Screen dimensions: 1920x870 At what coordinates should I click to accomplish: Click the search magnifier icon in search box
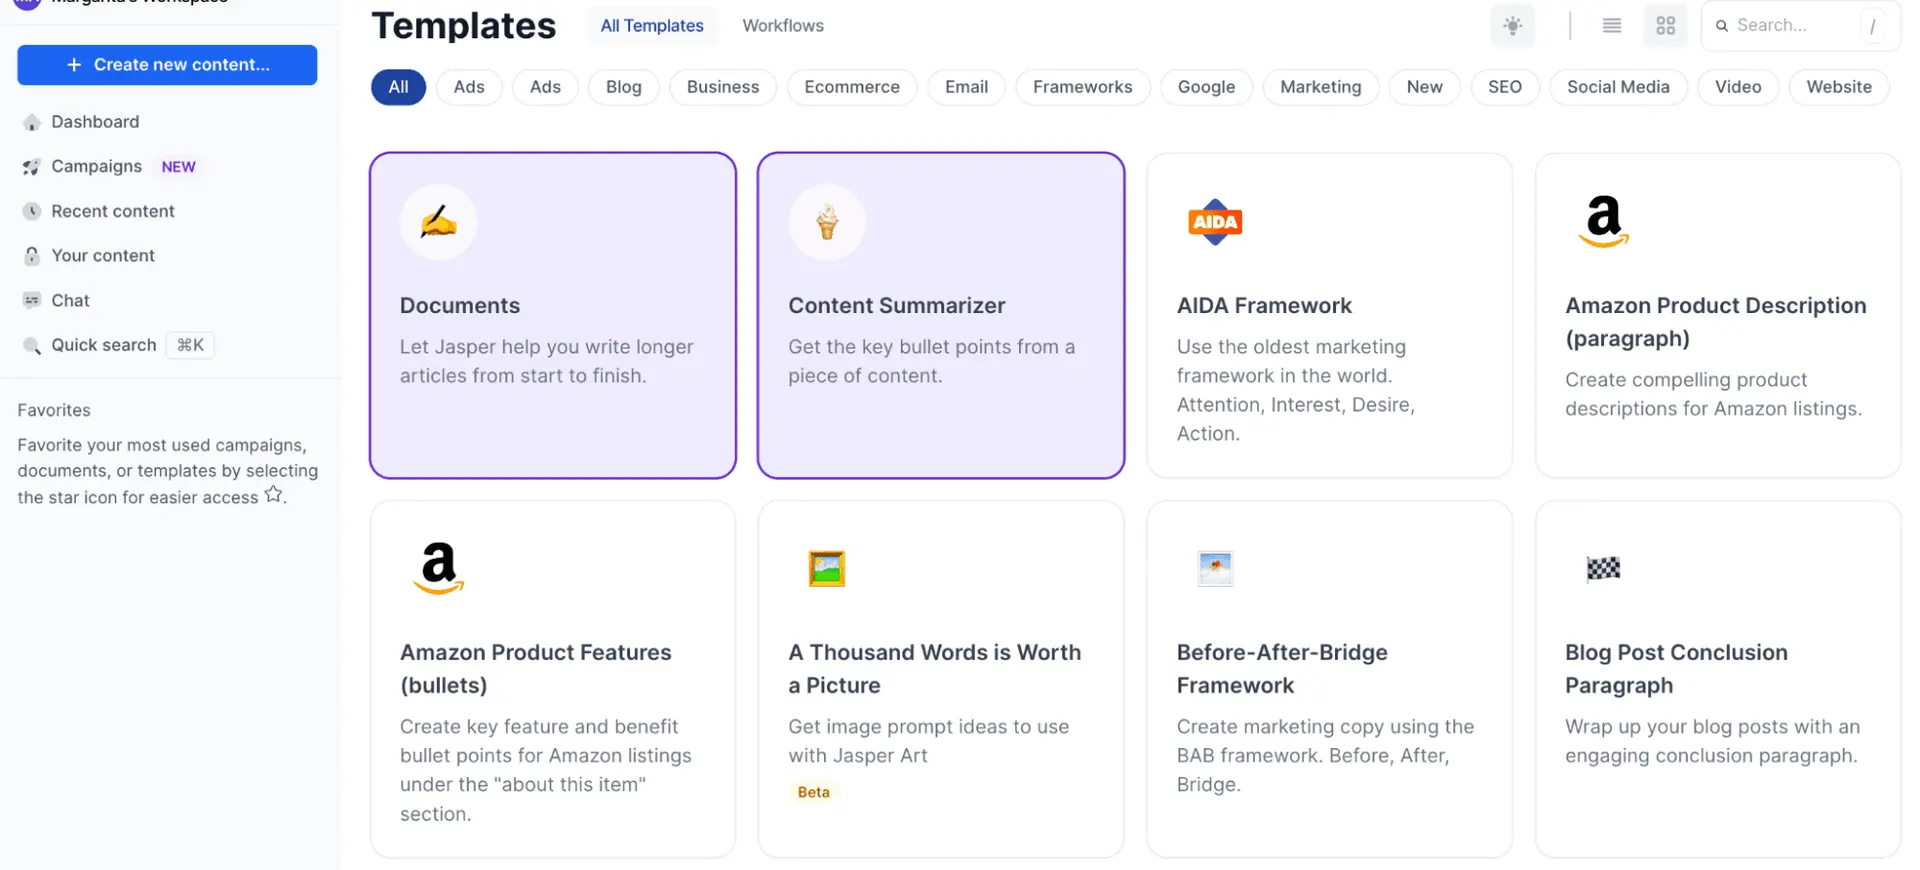[x=1722, y=26]
